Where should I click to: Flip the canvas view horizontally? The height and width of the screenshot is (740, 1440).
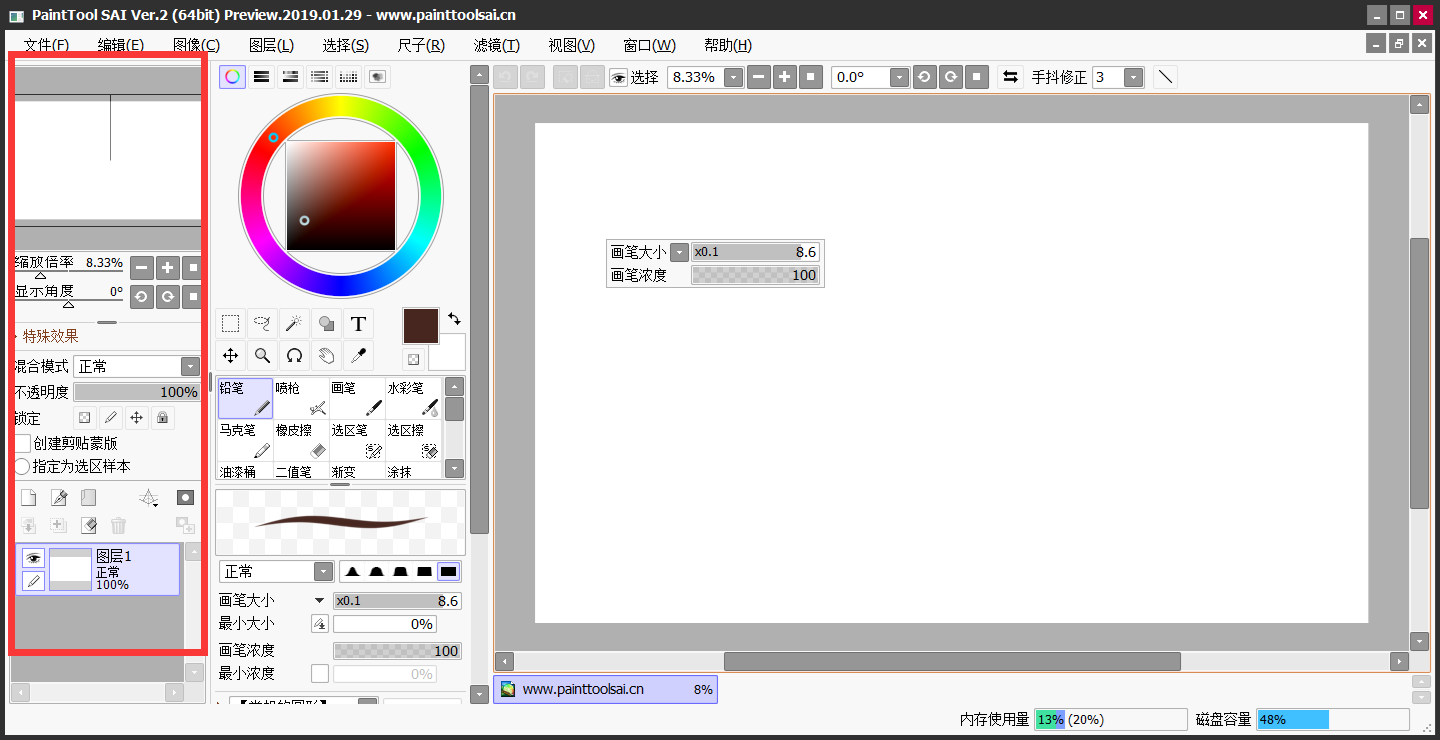1010,77
